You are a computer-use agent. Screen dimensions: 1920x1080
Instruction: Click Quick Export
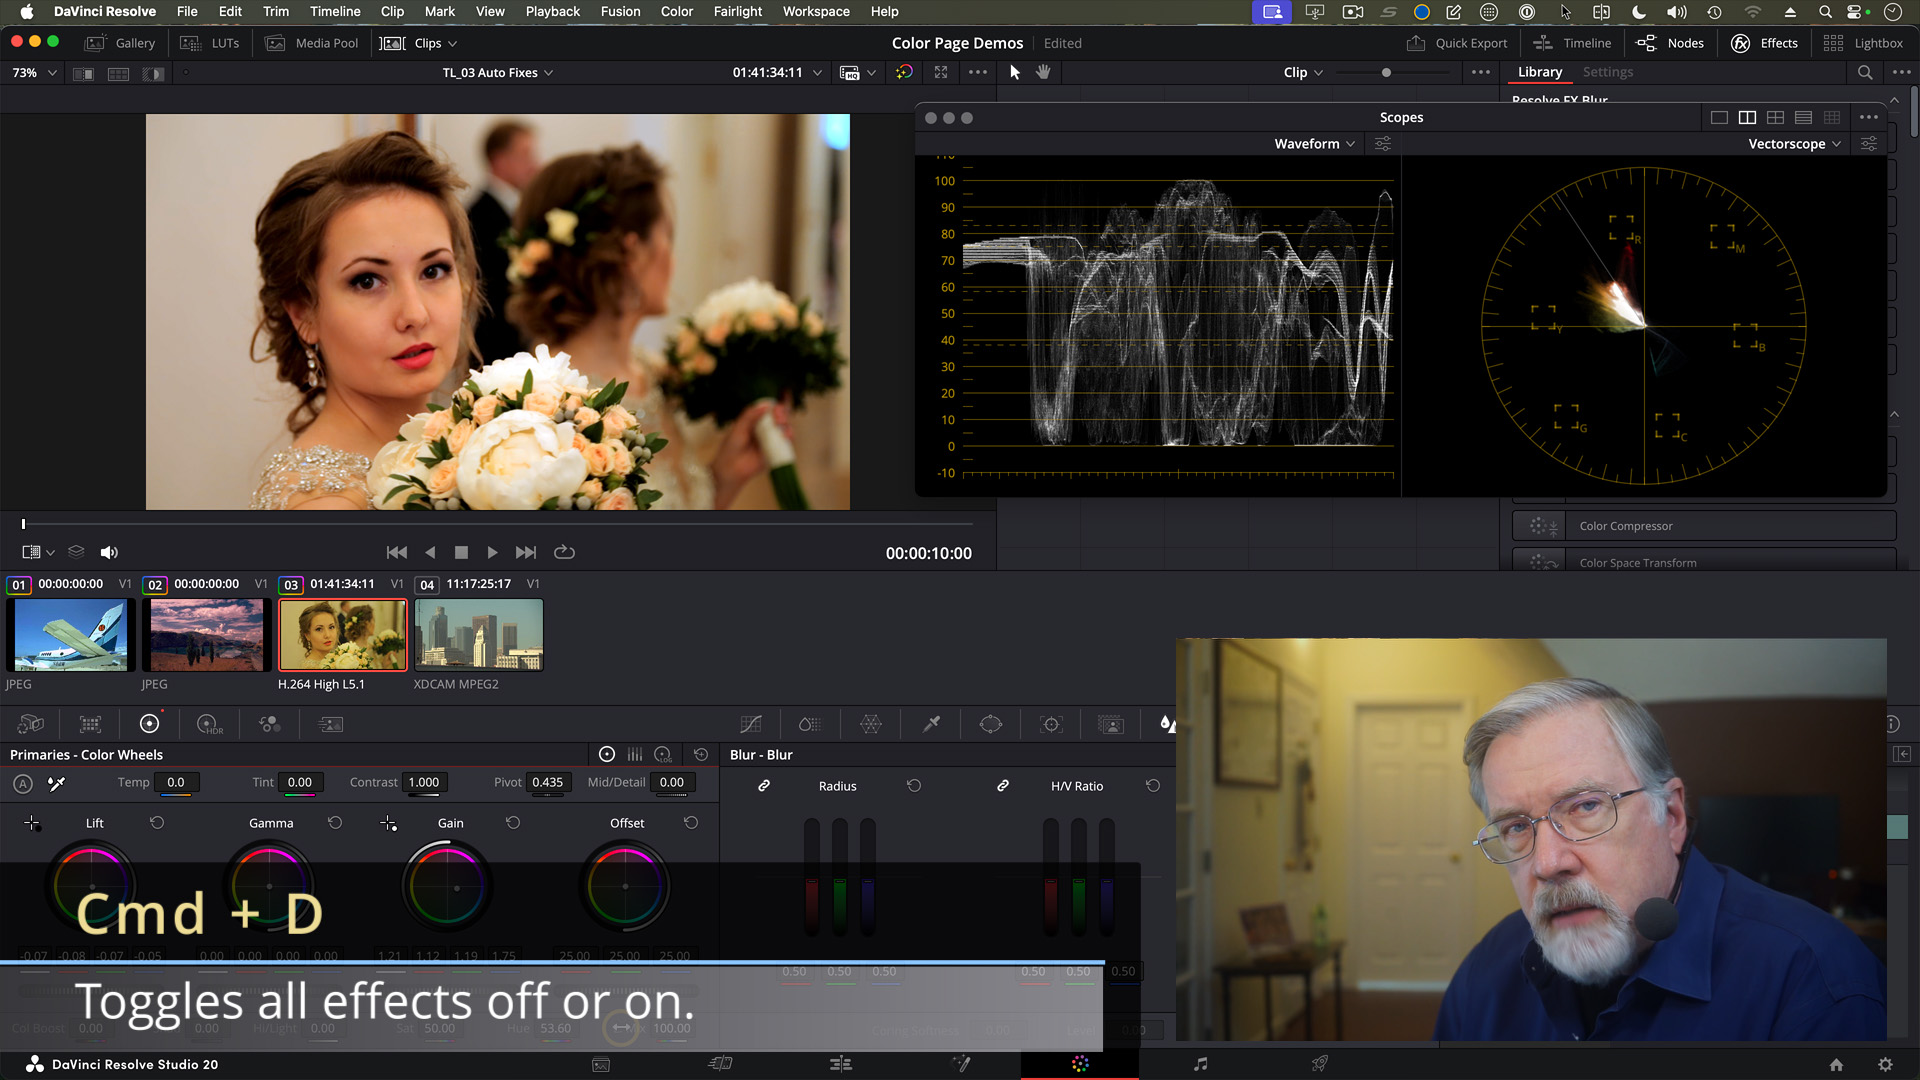point(1457,43)
